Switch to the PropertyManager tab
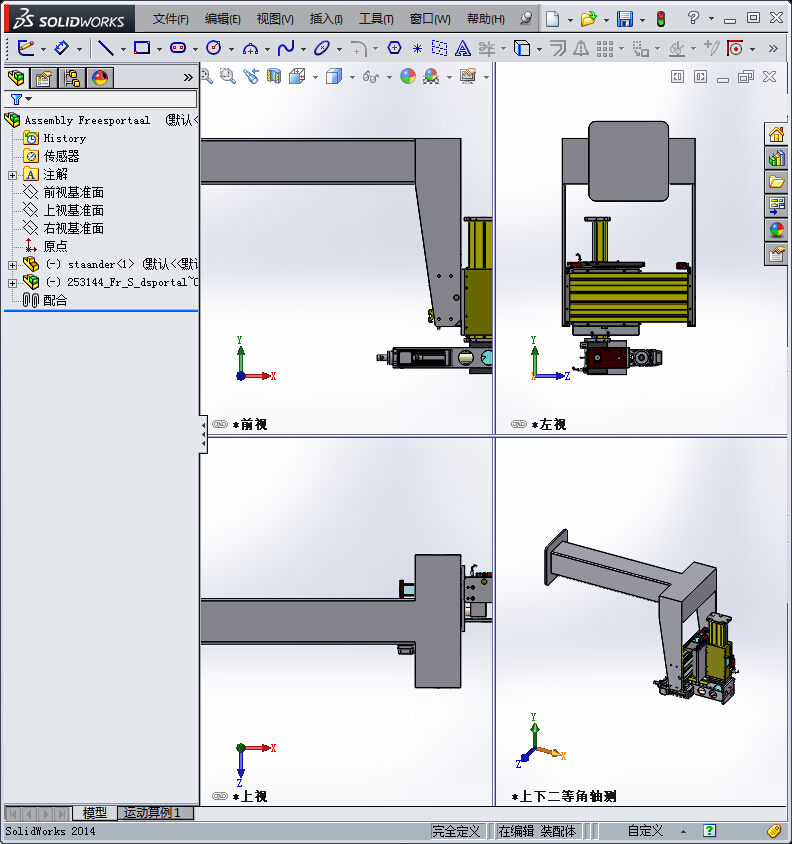 click(x=44, y=78)
